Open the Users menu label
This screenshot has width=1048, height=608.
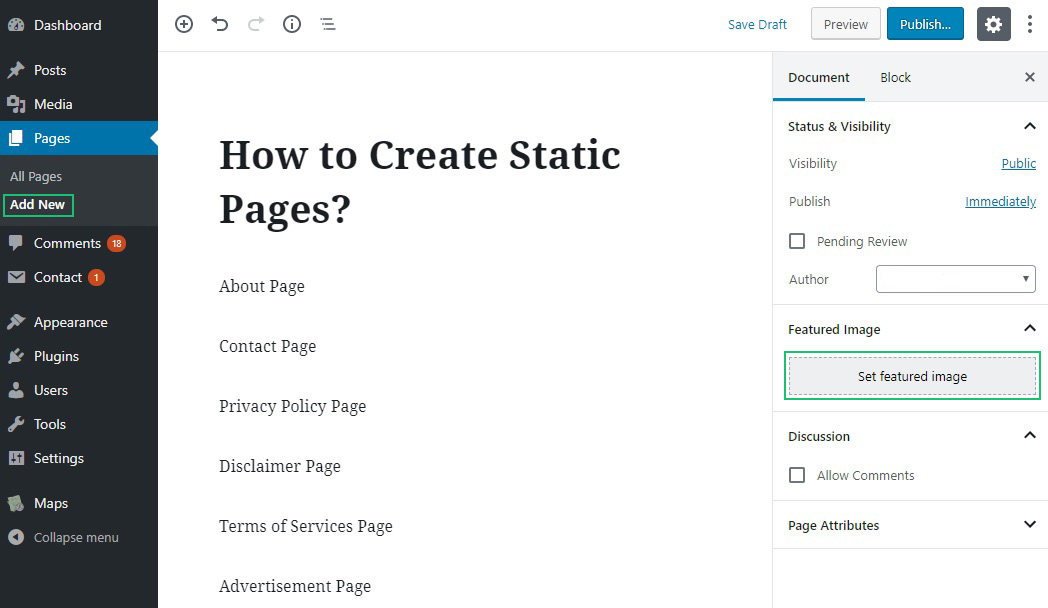click(51, 390)
